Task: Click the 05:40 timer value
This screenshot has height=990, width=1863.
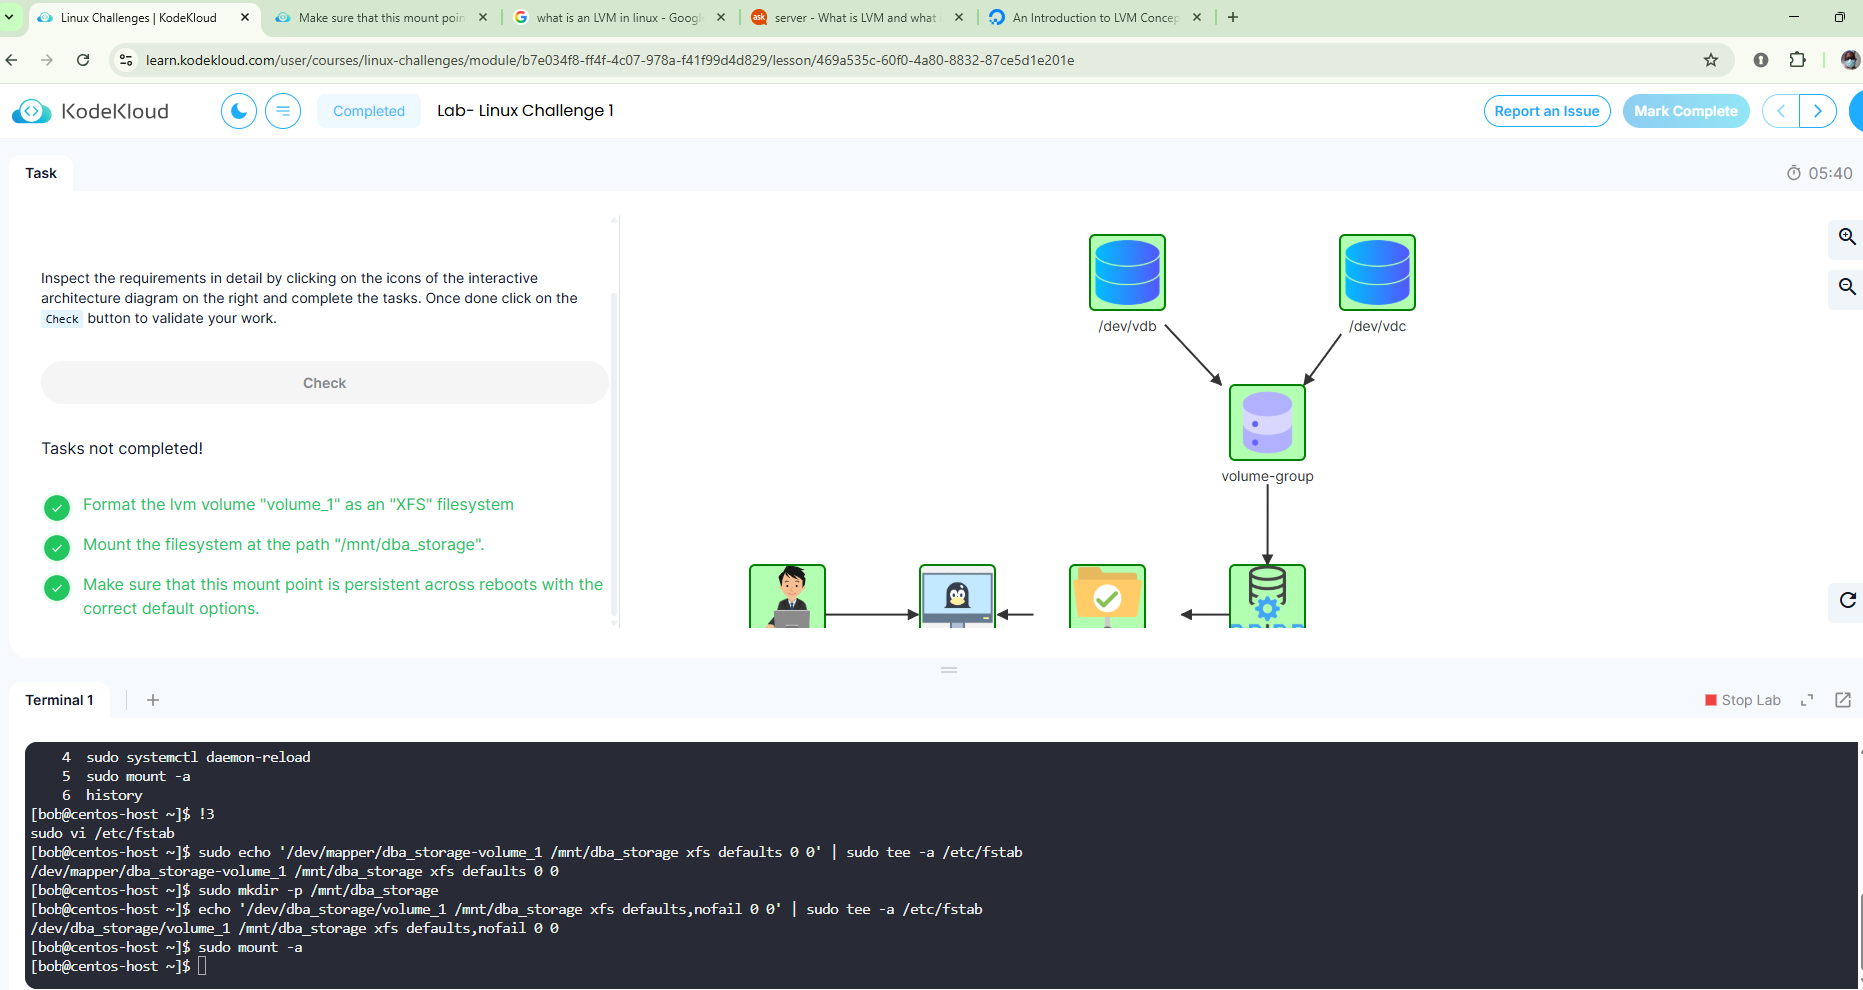Action: tap(1830, 173)
